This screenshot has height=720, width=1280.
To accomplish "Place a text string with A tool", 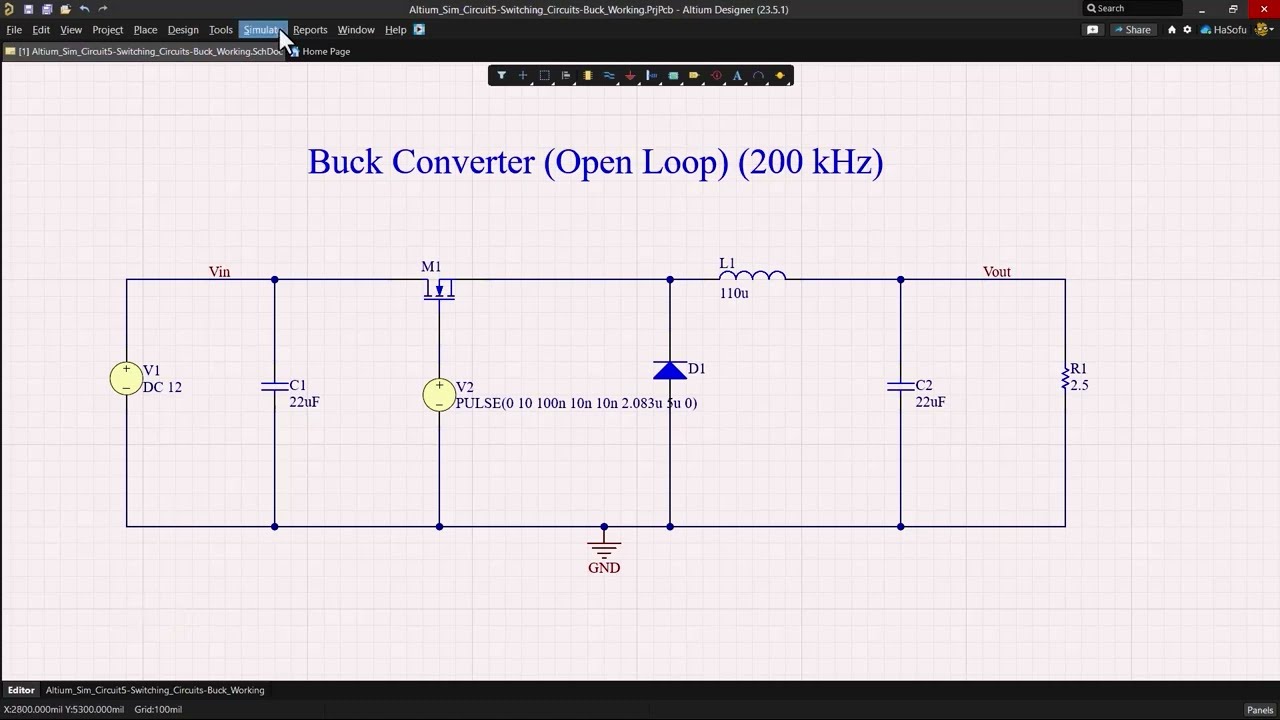I will point(737,75).
